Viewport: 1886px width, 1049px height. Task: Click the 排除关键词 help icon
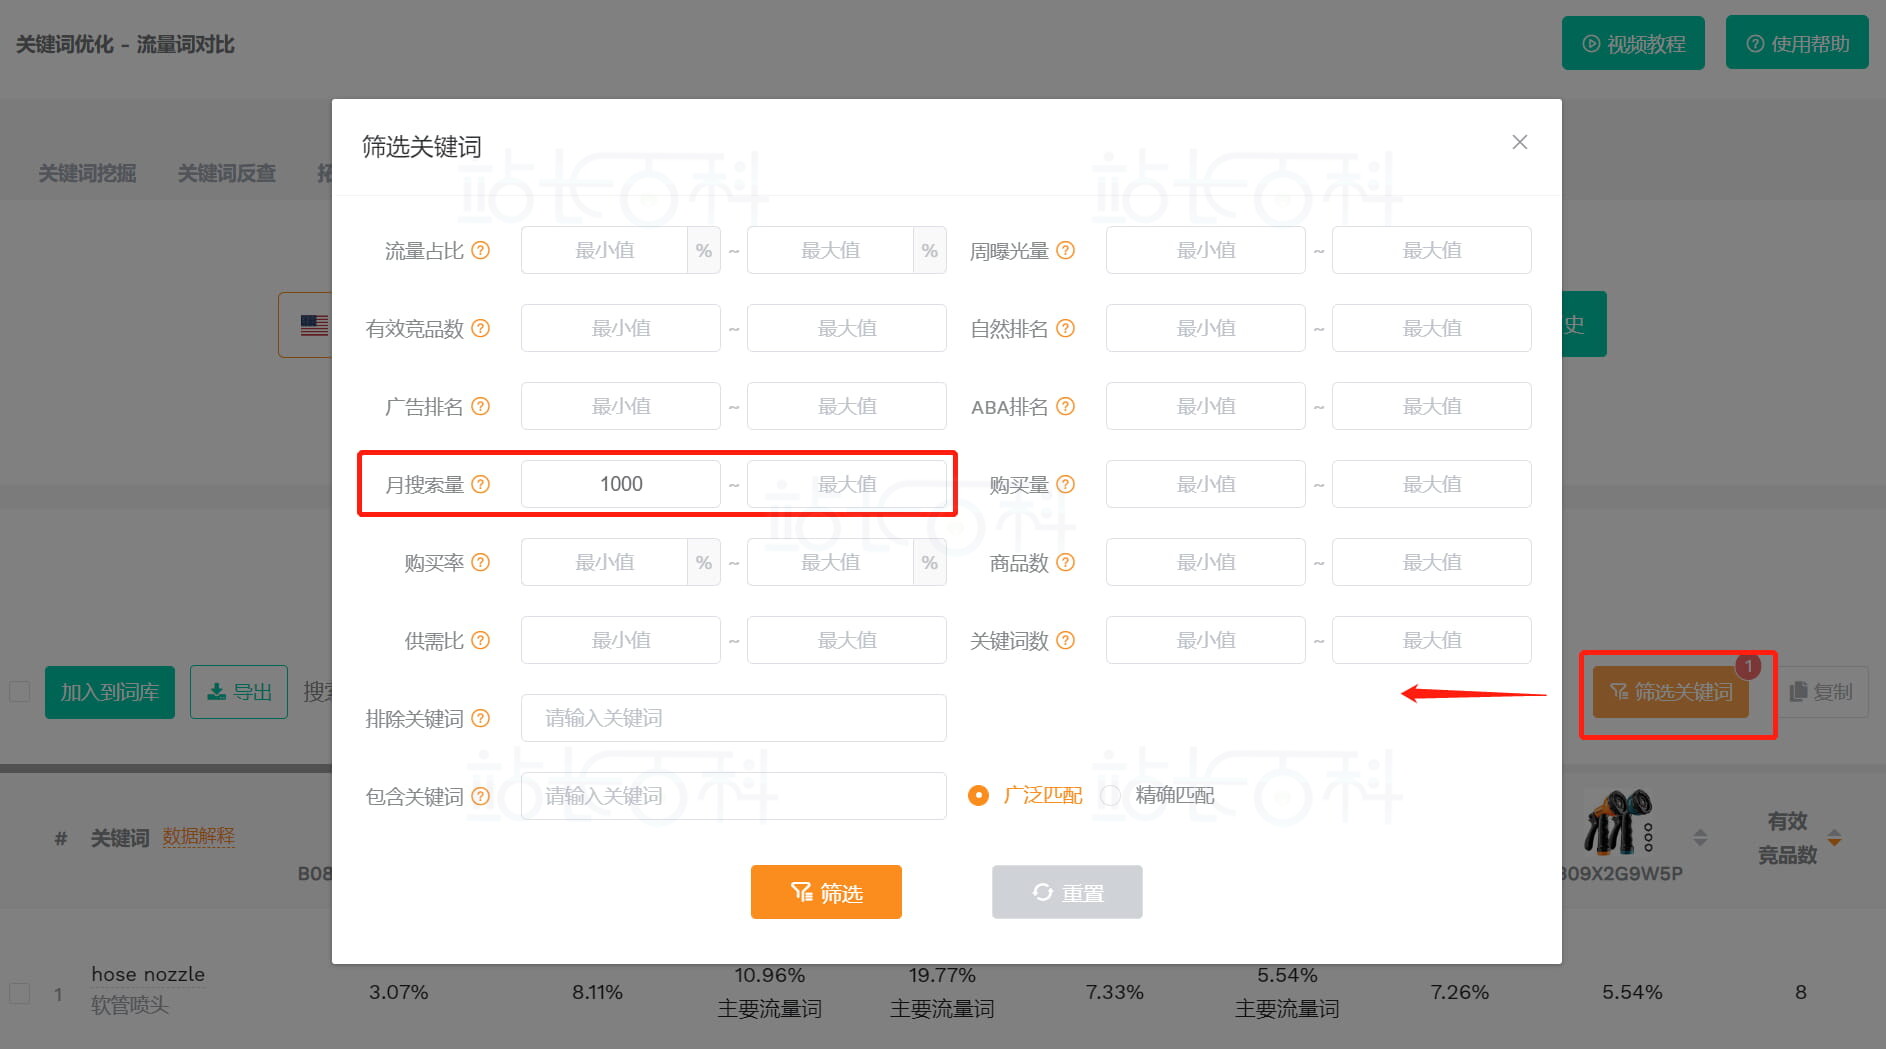pos(481,718)
